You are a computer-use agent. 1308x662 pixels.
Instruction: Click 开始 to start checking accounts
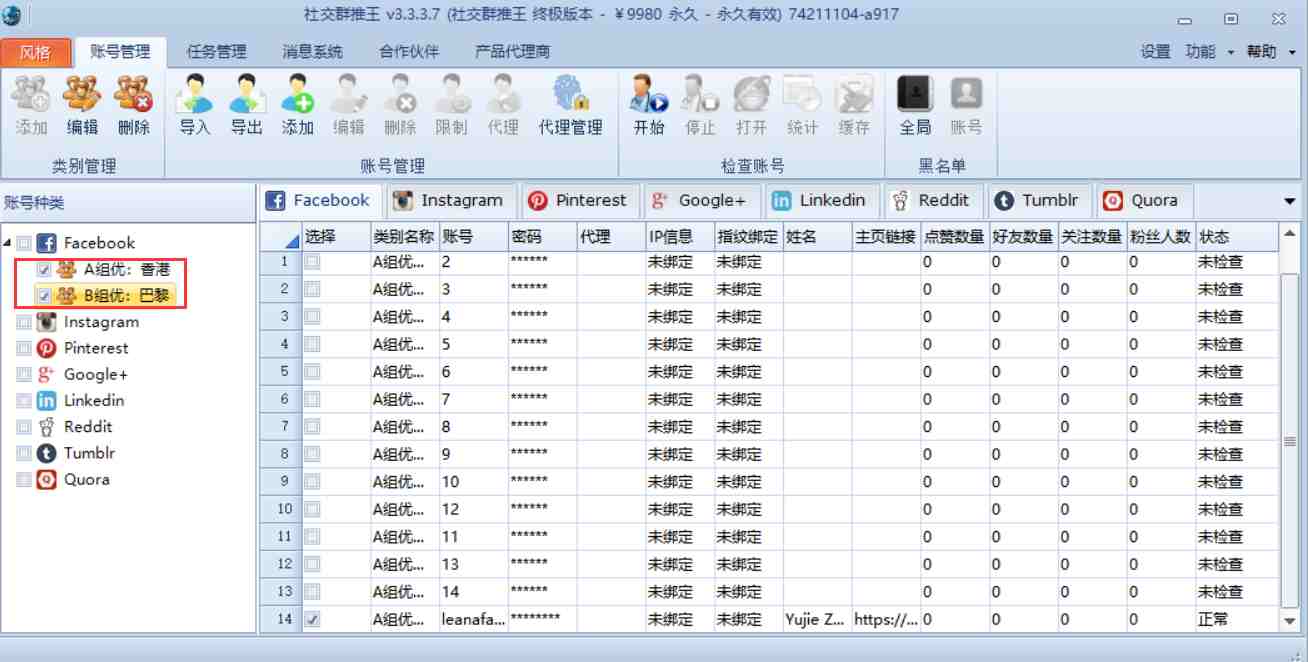click(649, 95)
